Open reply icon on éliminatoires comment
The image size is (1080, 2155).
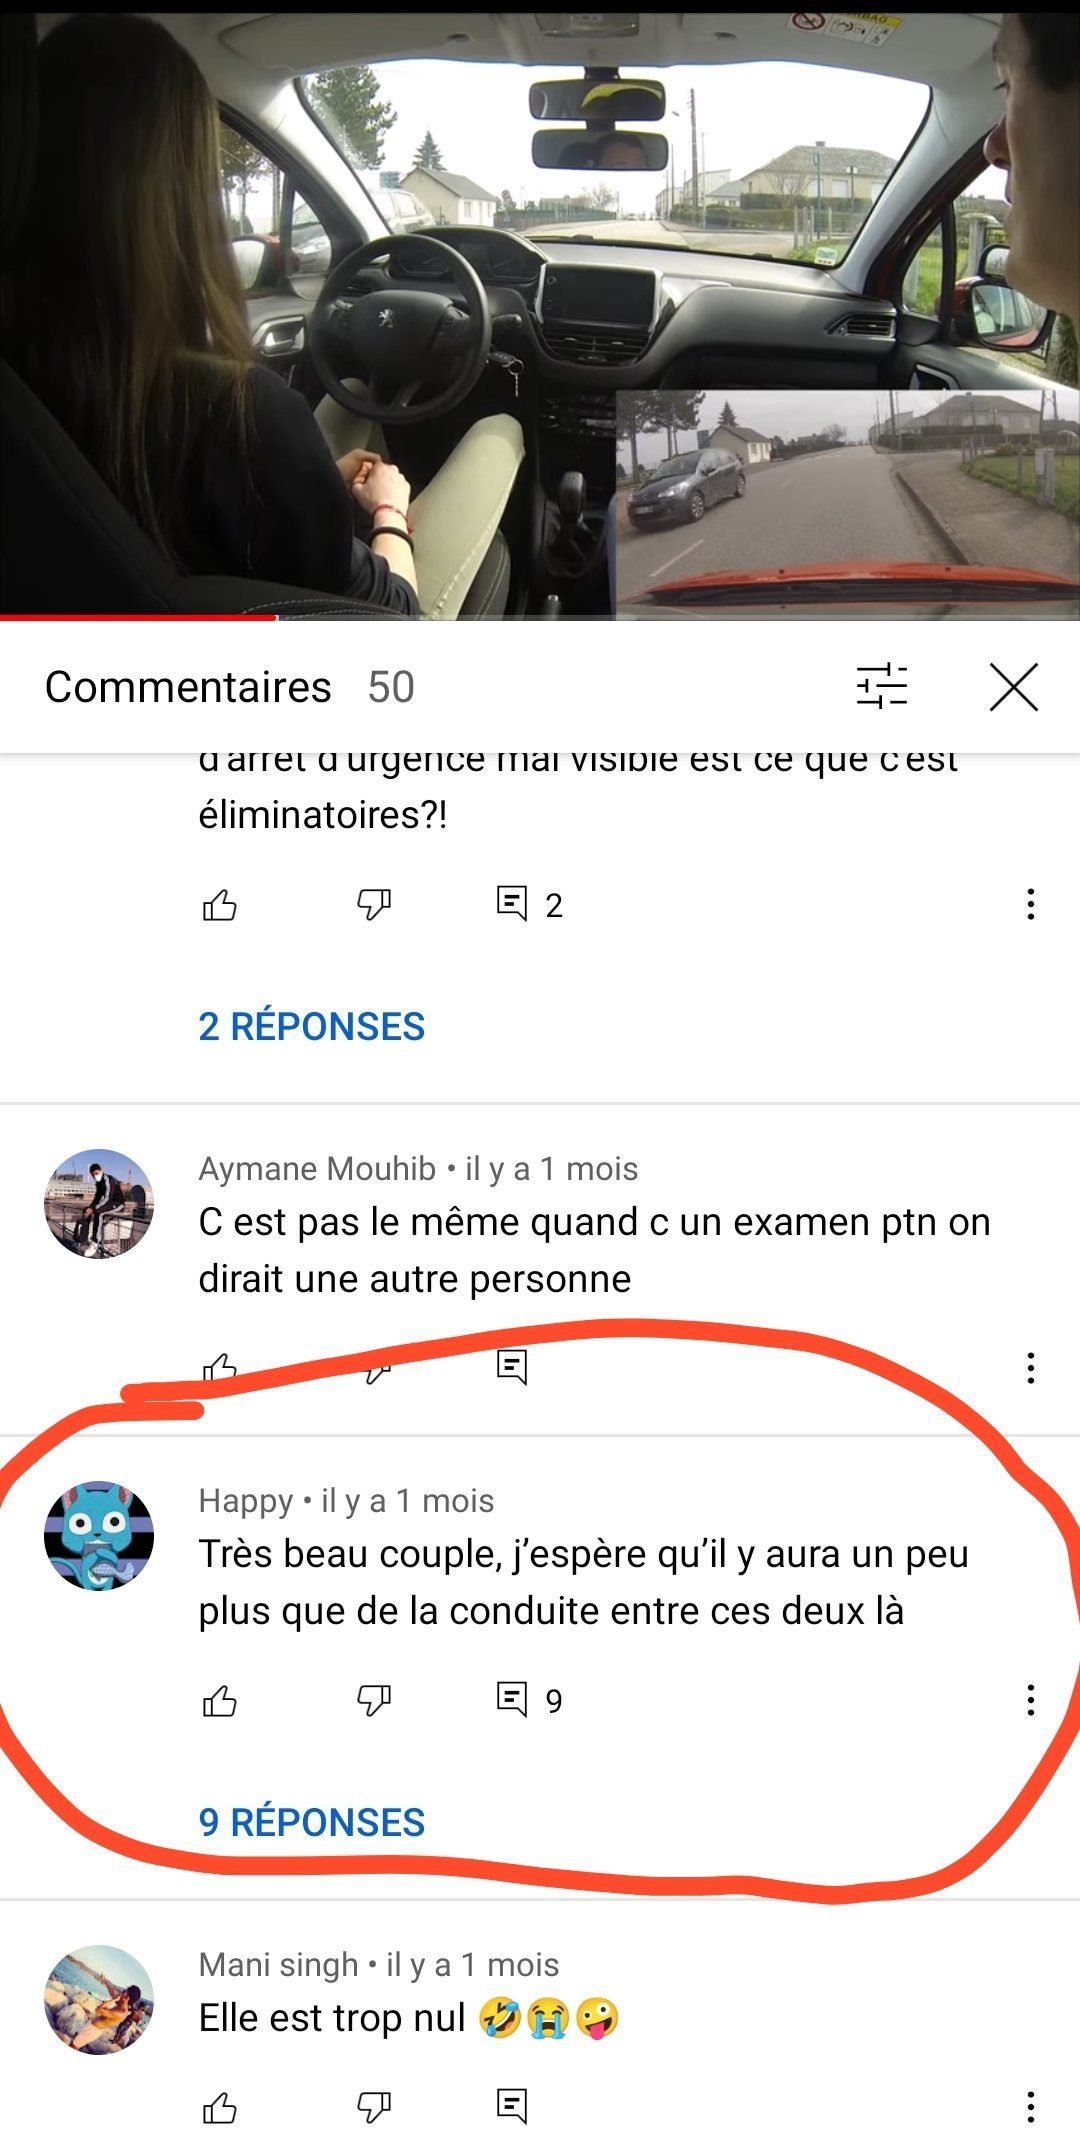pyautogui.click(x=512, y=905)
